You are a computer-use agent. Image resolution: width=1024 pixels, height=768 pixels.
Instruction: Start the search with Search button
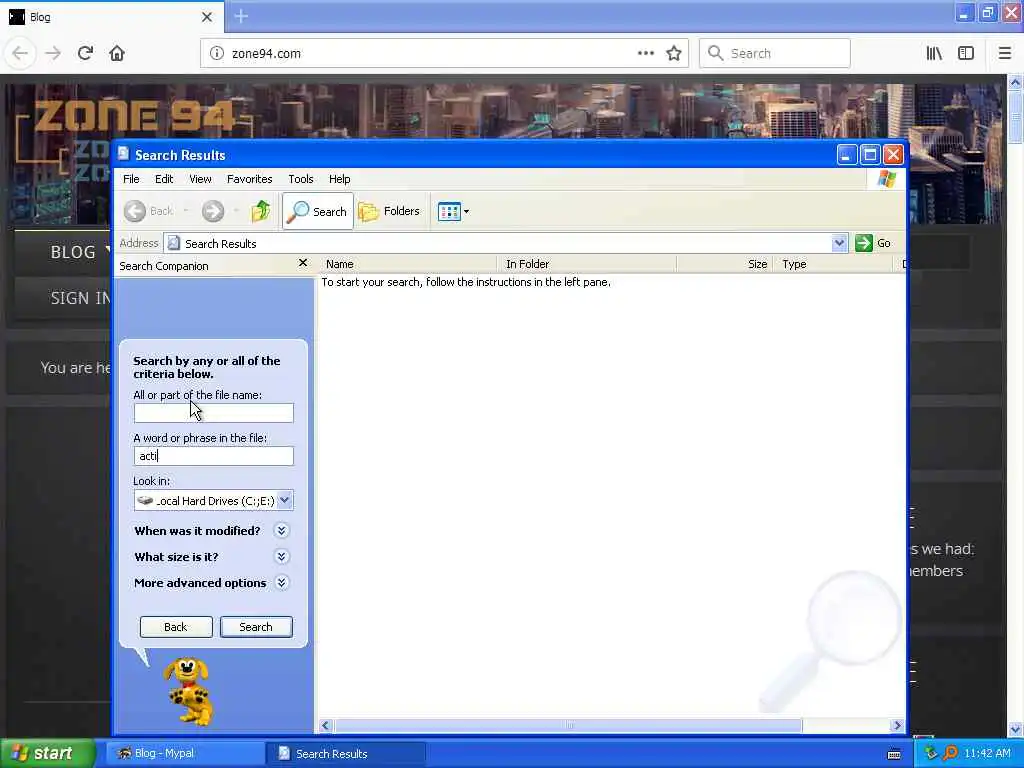[256, 627]
